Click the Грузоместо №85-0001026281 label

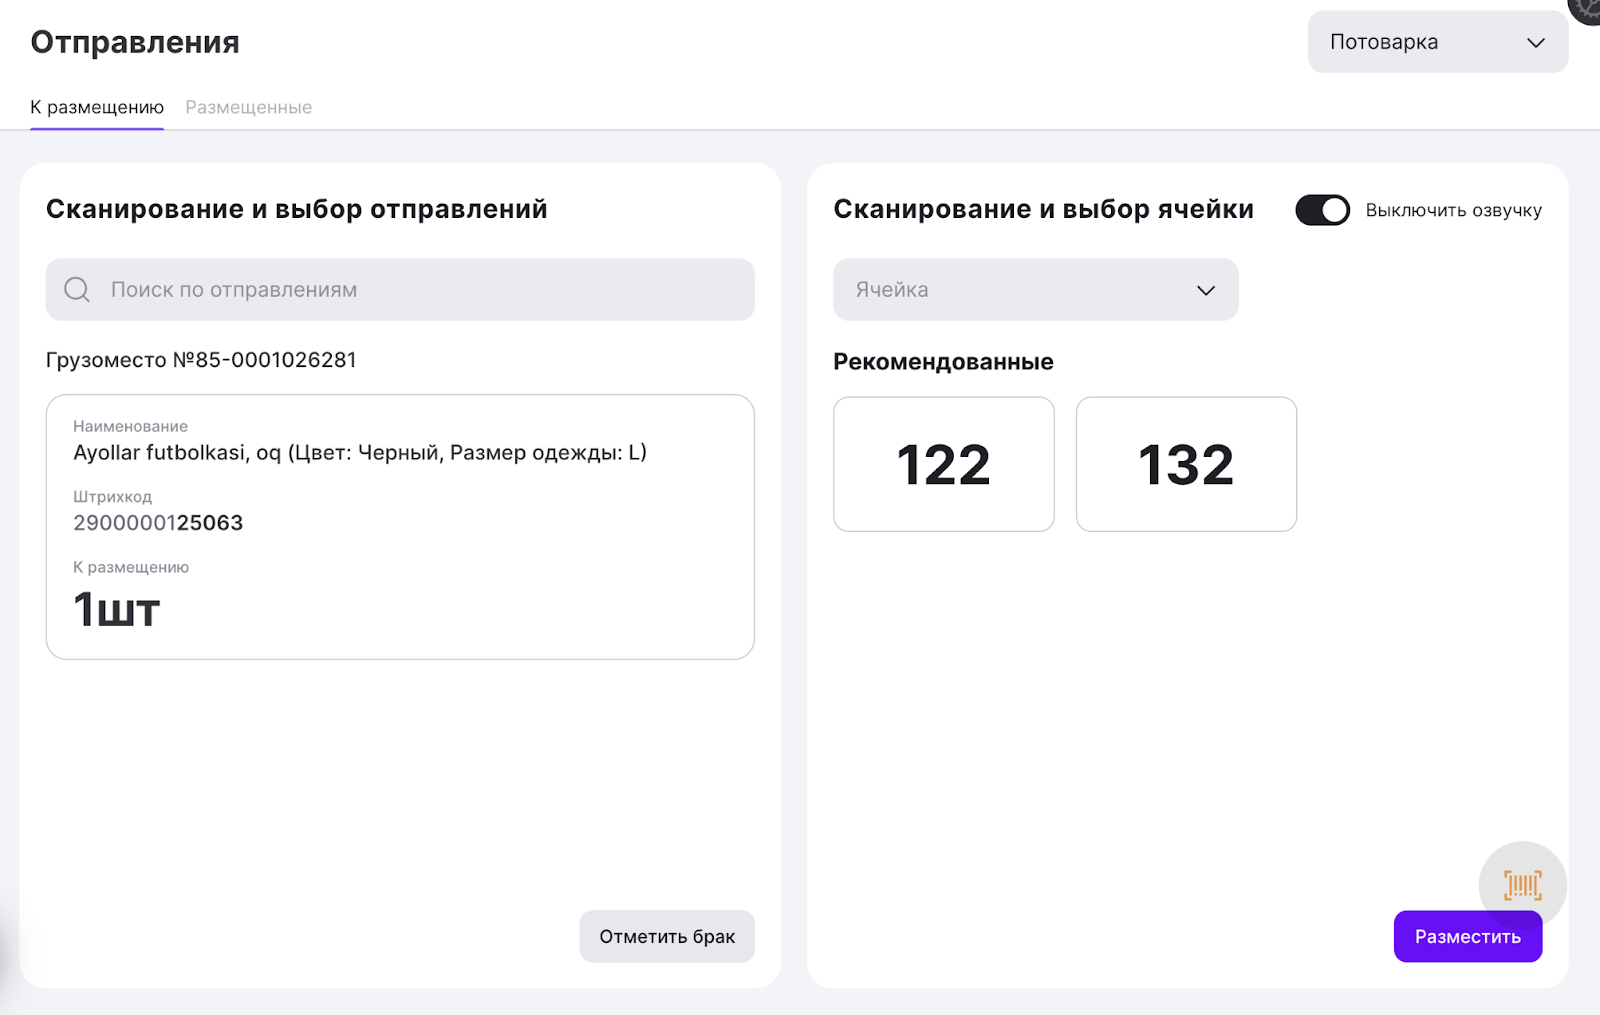(x=201, y=360)
